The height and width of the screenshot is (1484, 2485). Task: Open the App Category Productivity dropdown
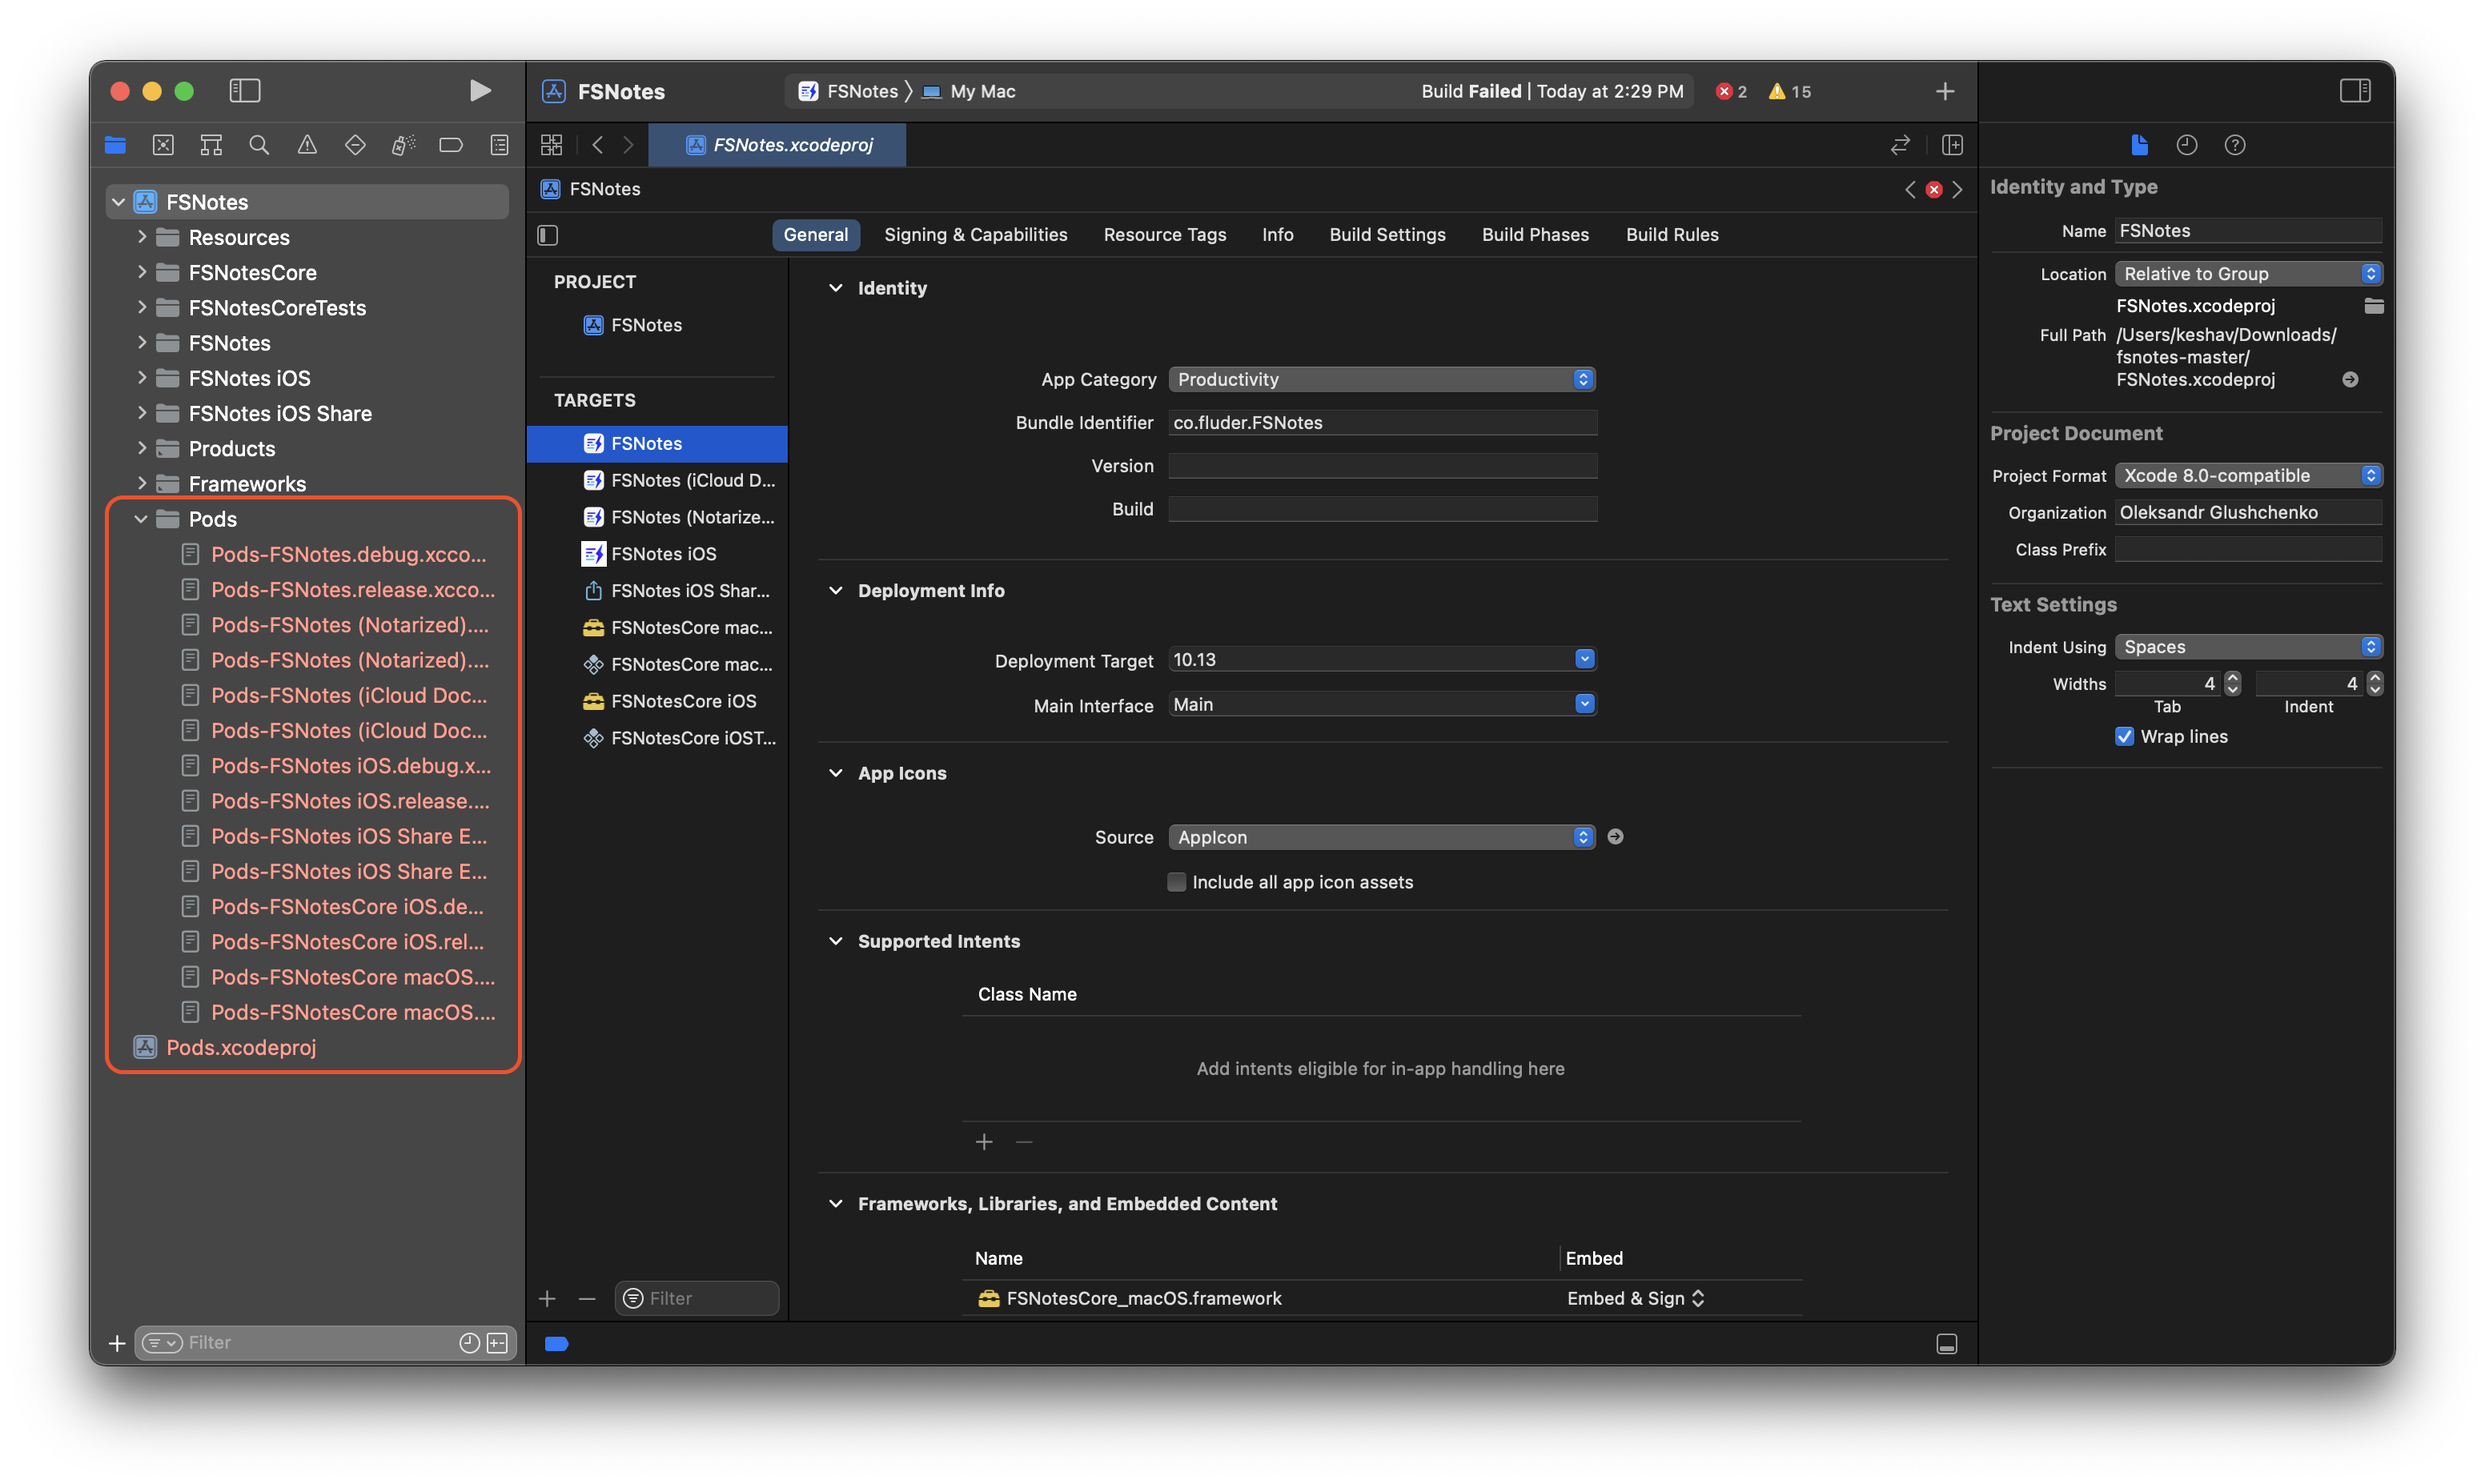point(1381,379)
